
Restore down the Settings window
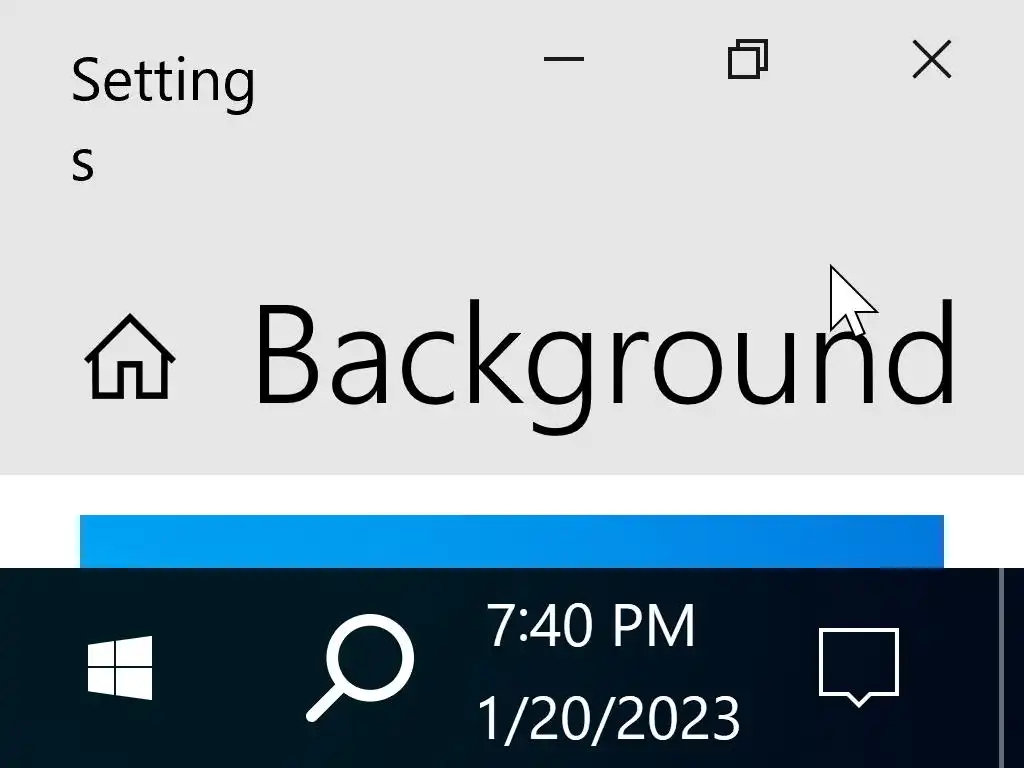coord(748,59)
